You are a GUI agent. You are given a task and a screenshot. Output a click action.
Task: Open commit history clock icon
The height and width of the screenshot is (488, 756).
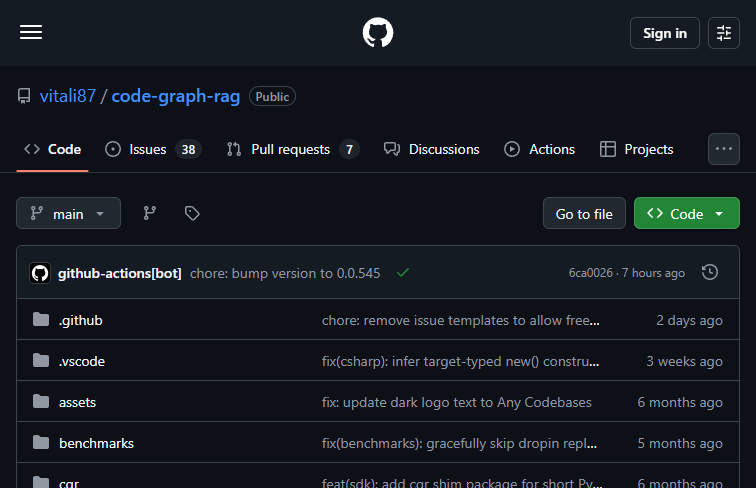710,272
